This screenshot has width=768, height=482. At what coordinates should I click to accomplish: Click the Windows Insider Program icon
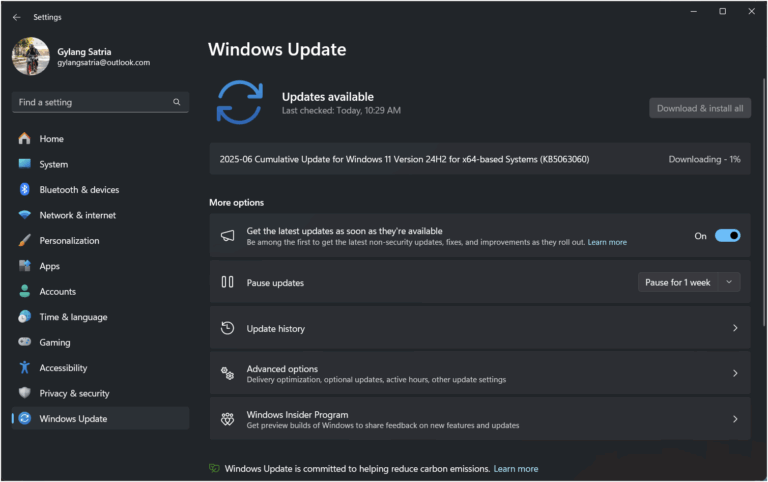pyautogui.click(x=227, y=419)
